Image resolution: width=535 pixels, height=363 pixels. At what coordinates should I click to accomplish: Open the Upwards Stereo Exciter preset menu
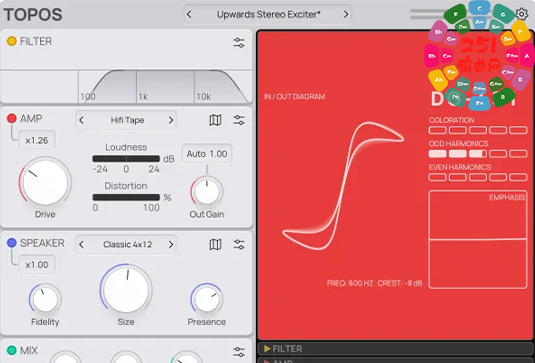point(269,14)
